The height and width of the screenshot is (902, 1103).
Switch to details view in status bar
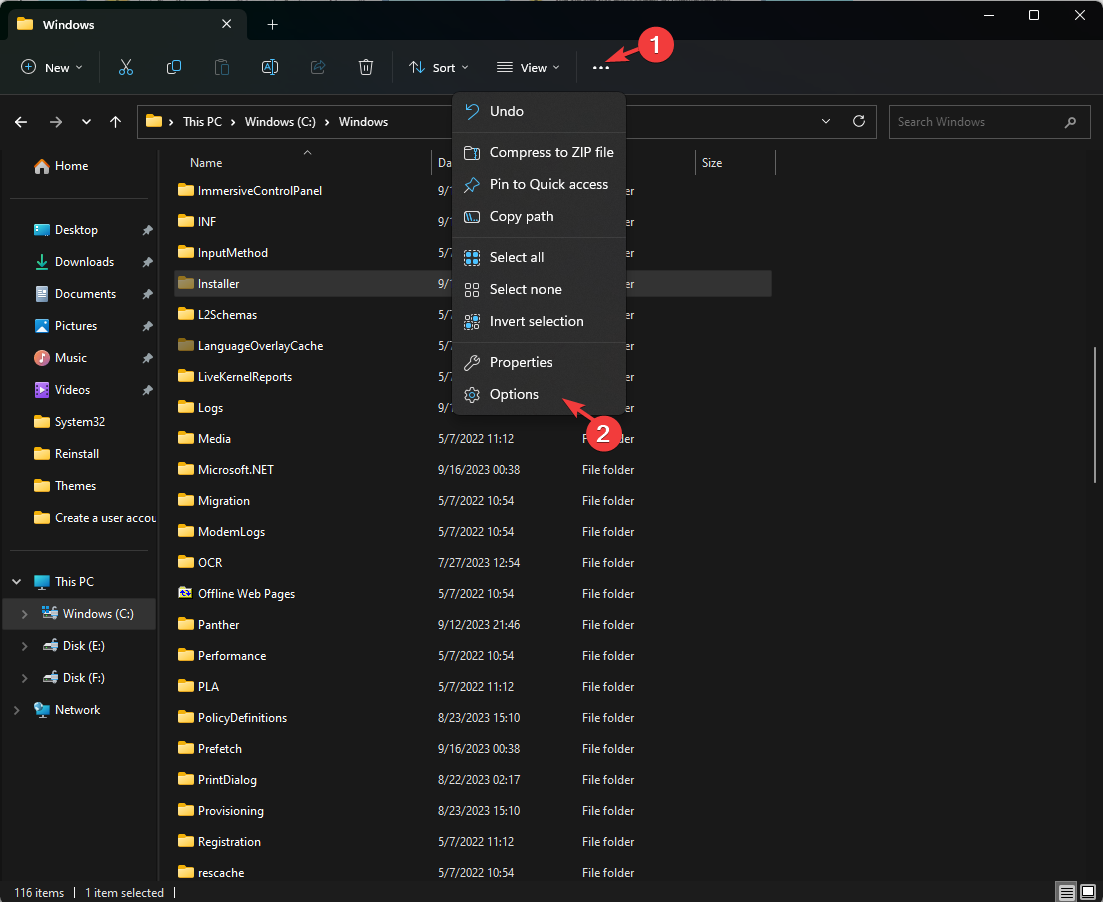[1067, 892]
